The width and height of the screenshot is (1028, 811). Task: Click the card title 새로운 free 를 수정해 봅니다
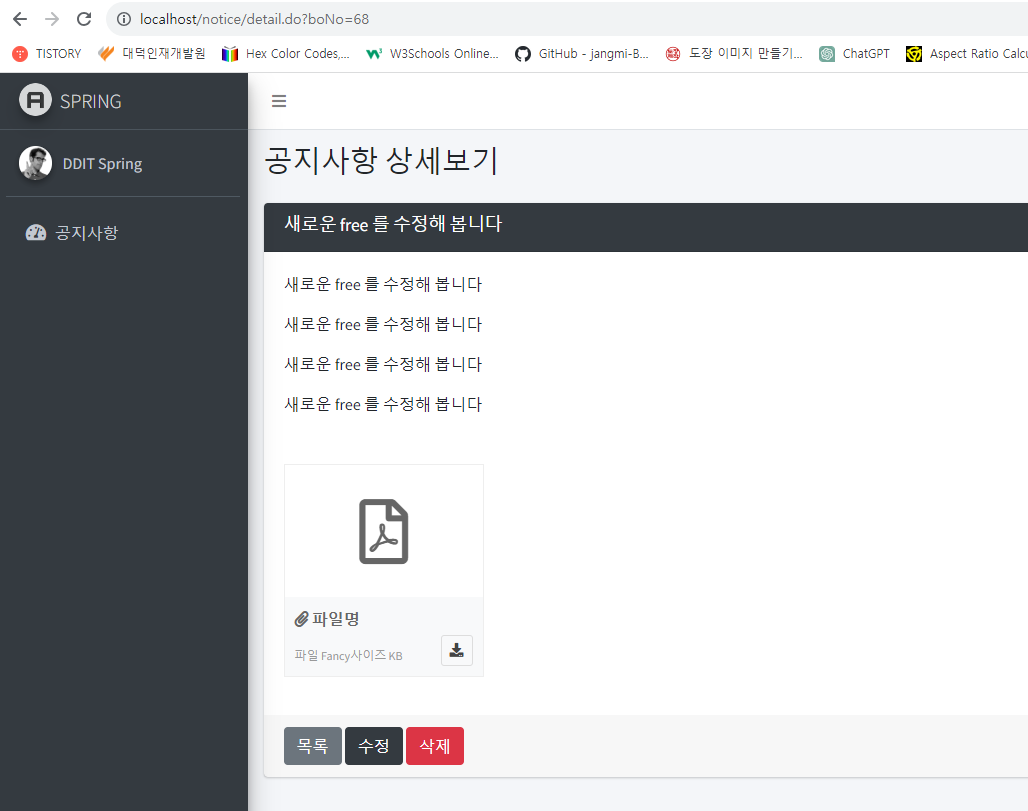[393, 224]
